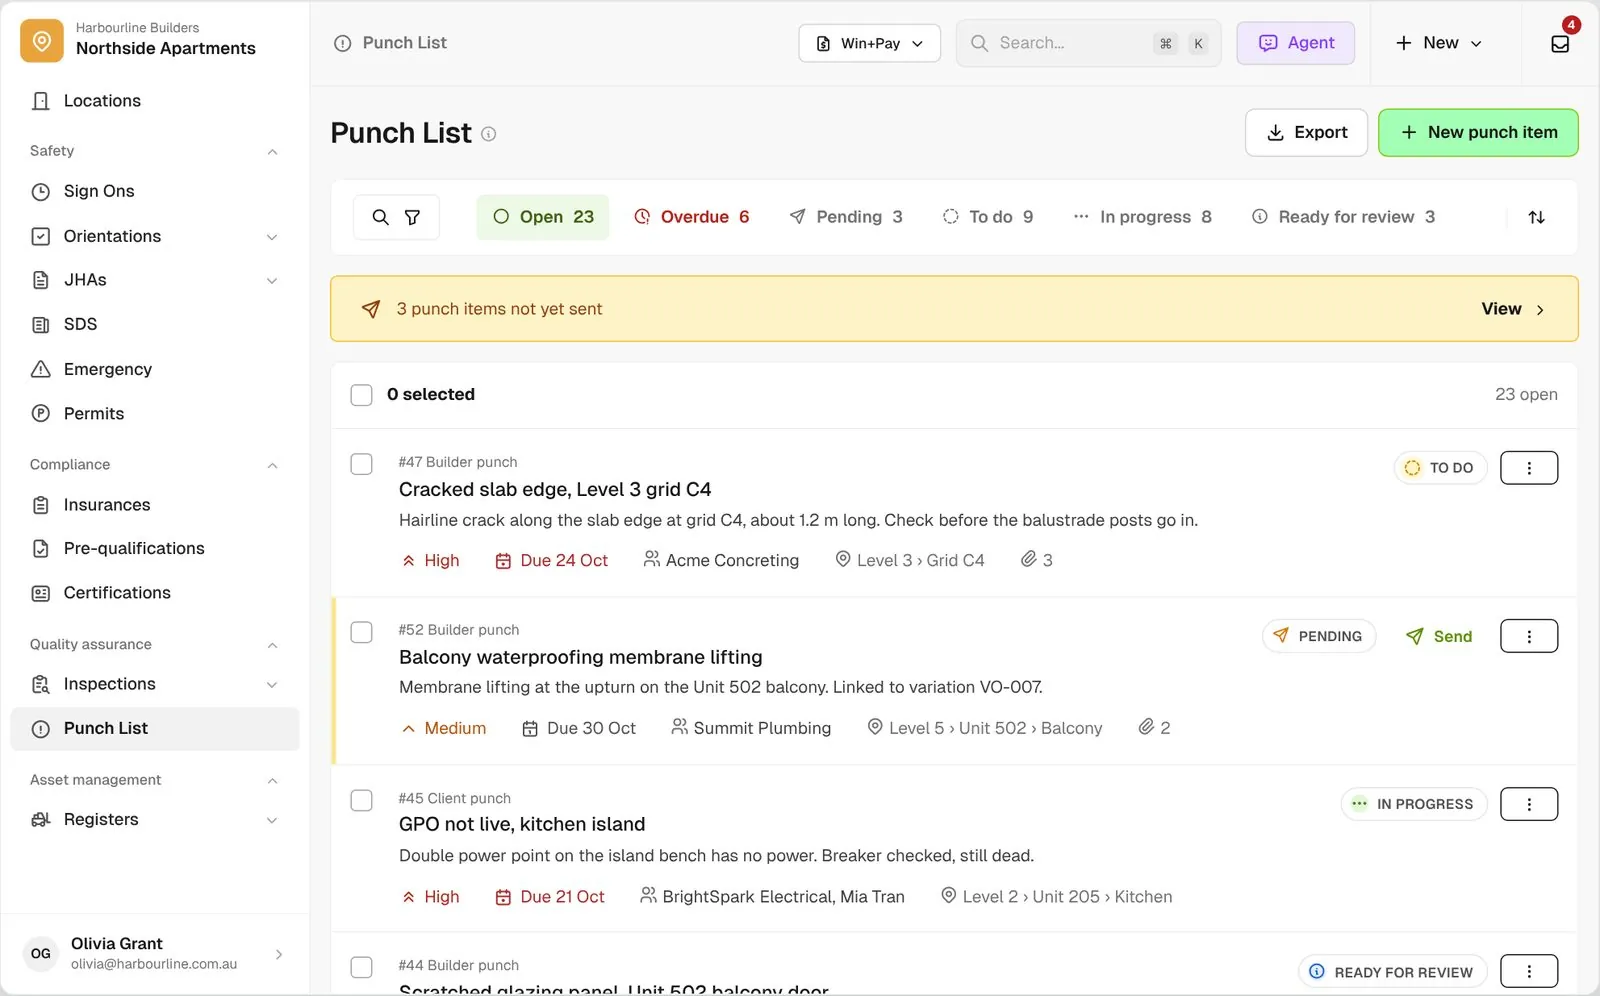1600x996 pixels.
Task: Collapse the Safety section
Action: (272, 151)
